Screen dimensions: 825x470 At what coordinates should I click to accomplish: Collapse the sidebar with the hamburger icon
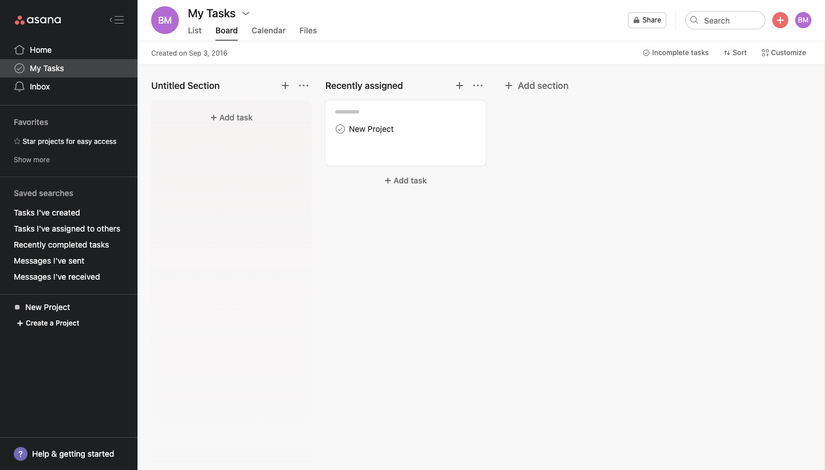point(117,20)
